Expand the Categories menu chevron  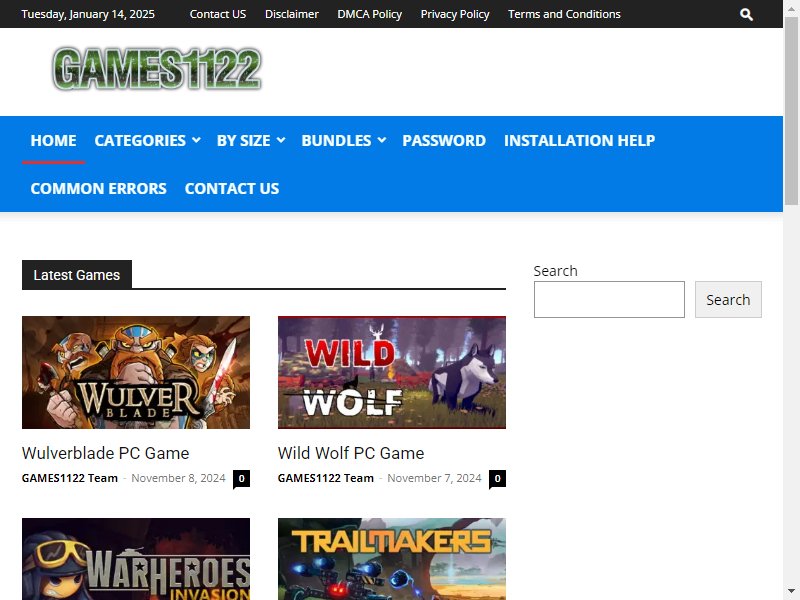[x=196, y=140]
